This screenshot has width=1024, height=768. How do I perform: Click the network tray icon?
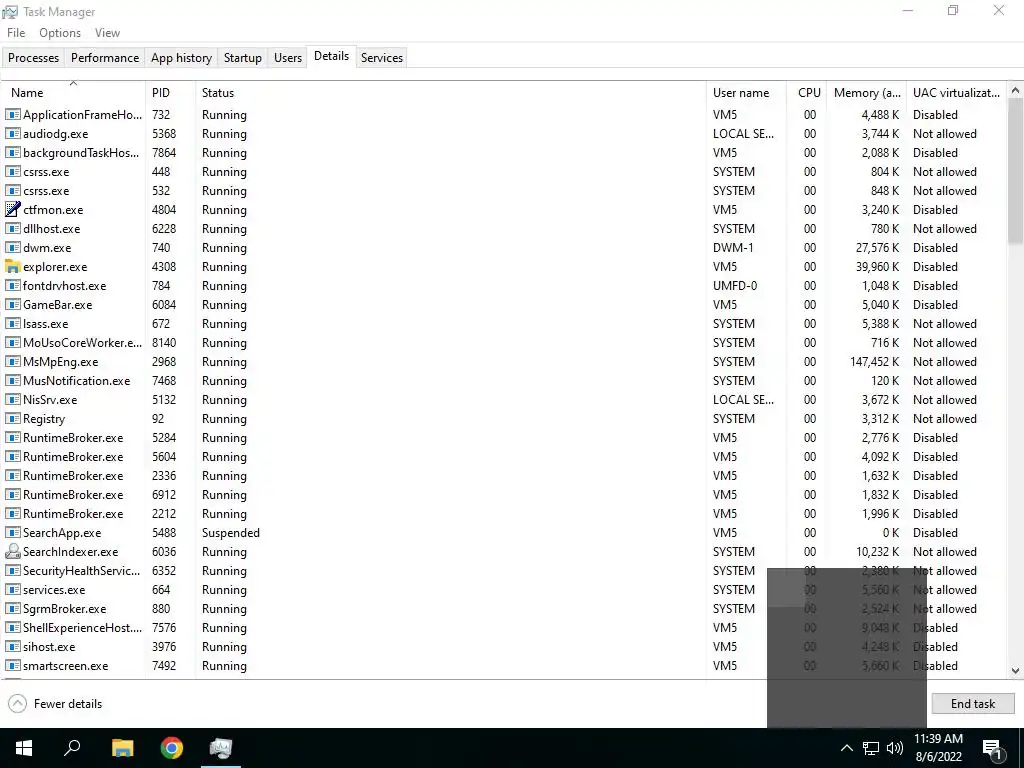[x=871, y=748]
